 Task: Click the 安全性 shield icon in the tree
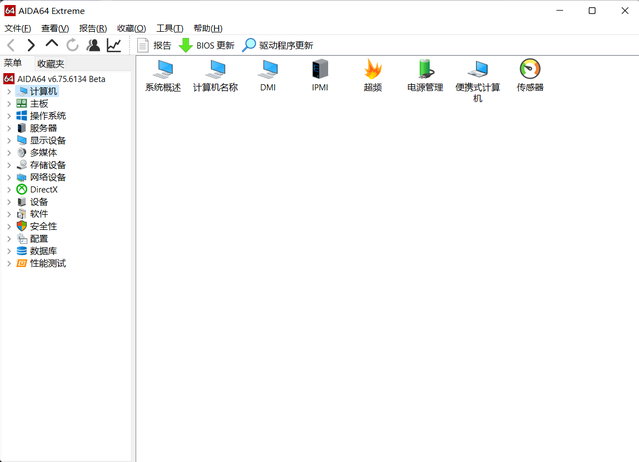click(22, 226)
